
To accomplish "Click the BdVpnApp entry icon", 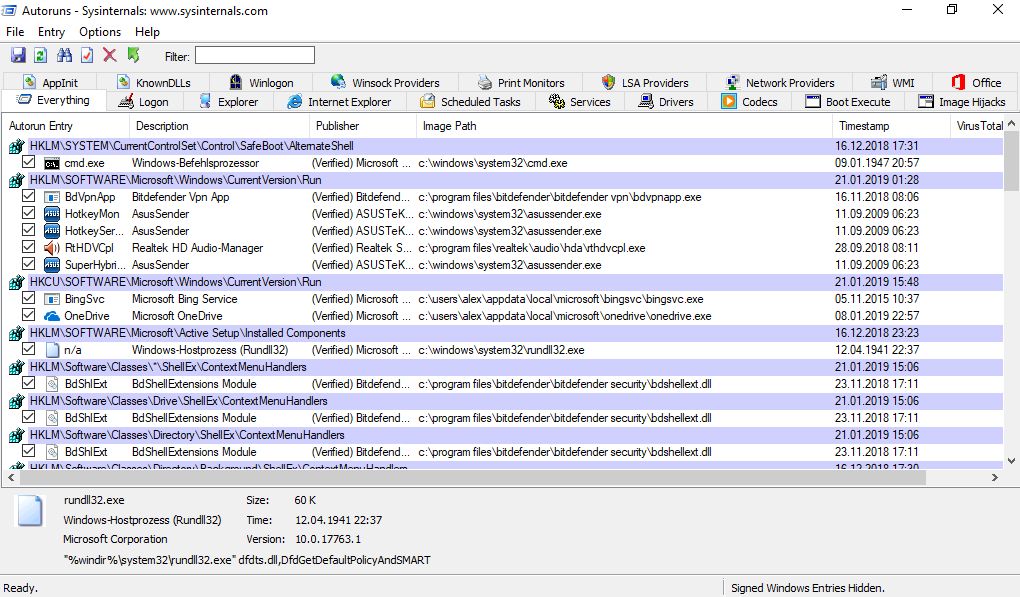I will [x=52, y=197].
